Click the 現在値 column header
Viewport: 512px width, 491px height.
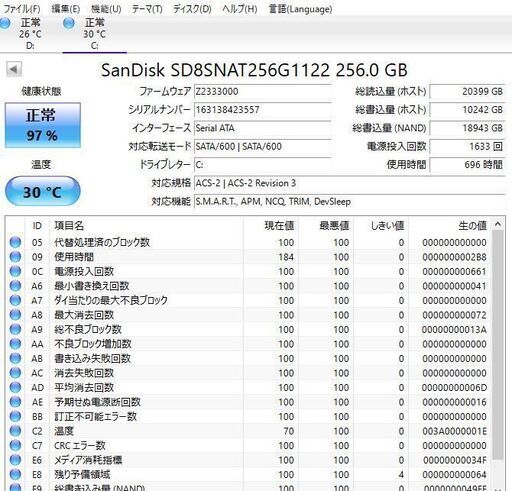(271, 226)
